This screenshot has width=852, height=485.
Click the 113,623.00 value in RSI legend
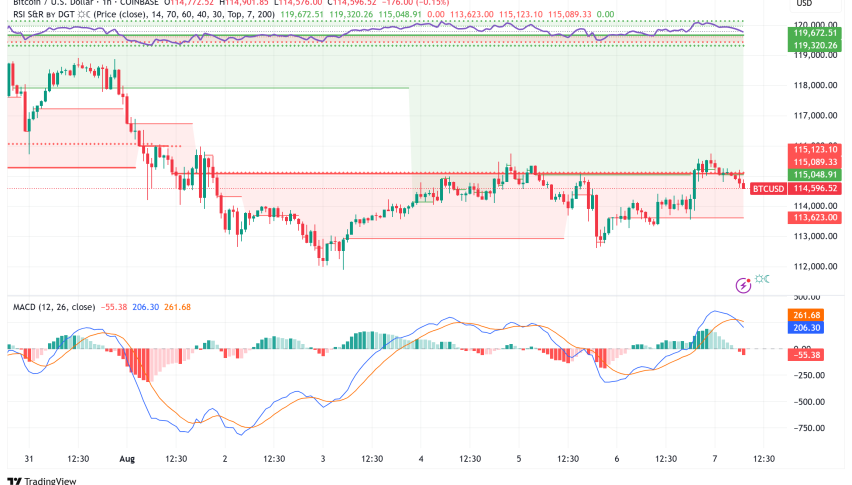click(x=472, y=14)
